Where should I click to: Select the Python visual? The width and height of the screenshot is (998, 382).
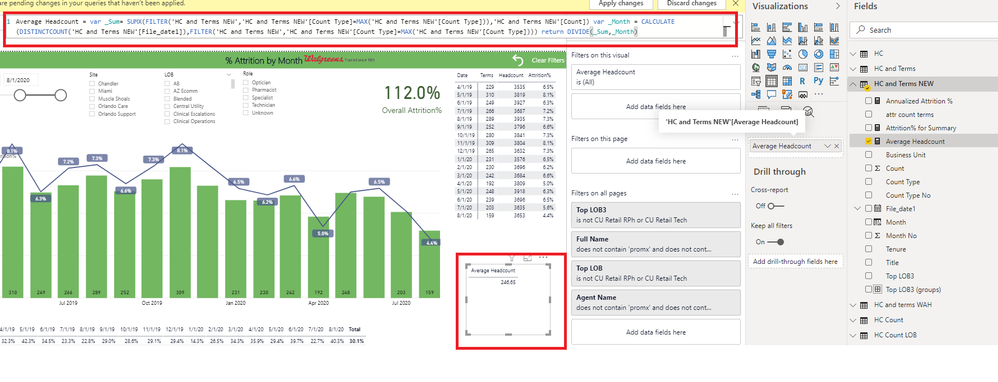(819, 81)
